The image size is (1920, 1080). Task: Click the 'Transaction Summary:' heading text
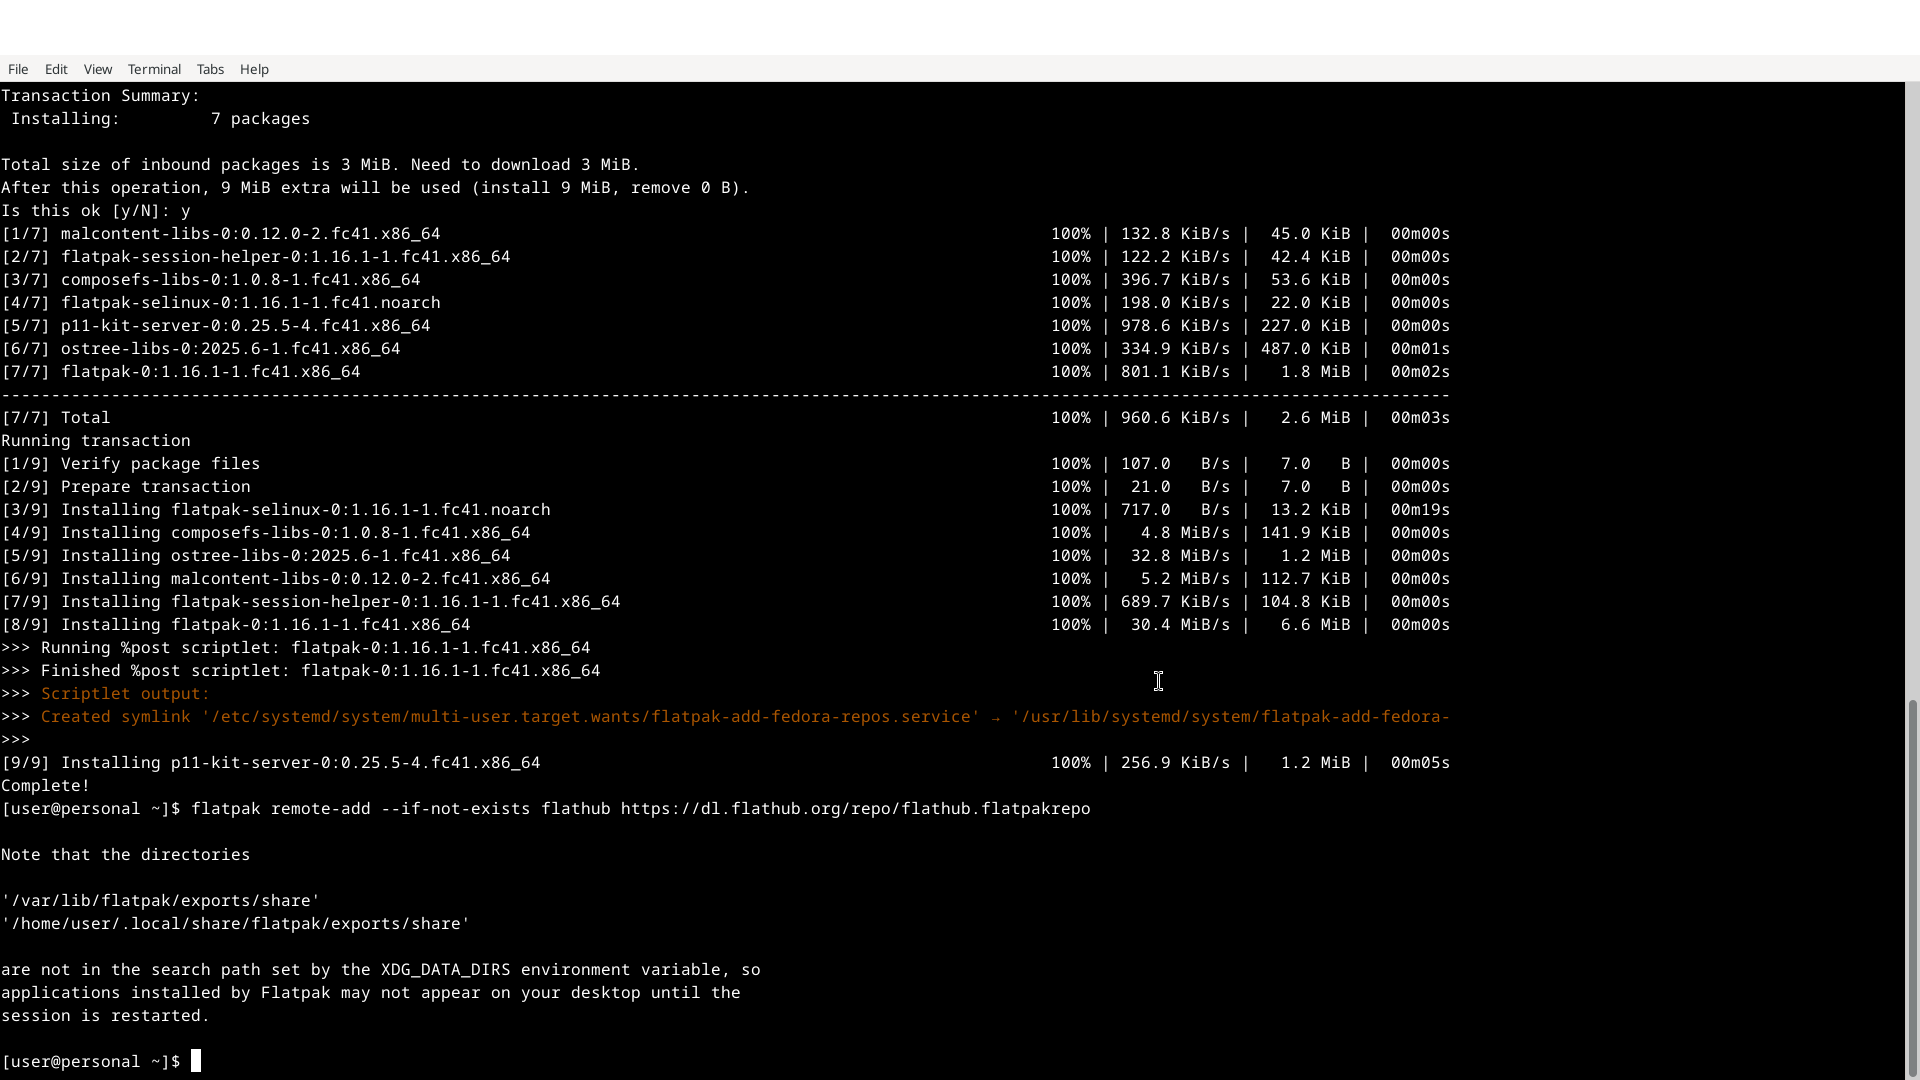coord(100,96)
